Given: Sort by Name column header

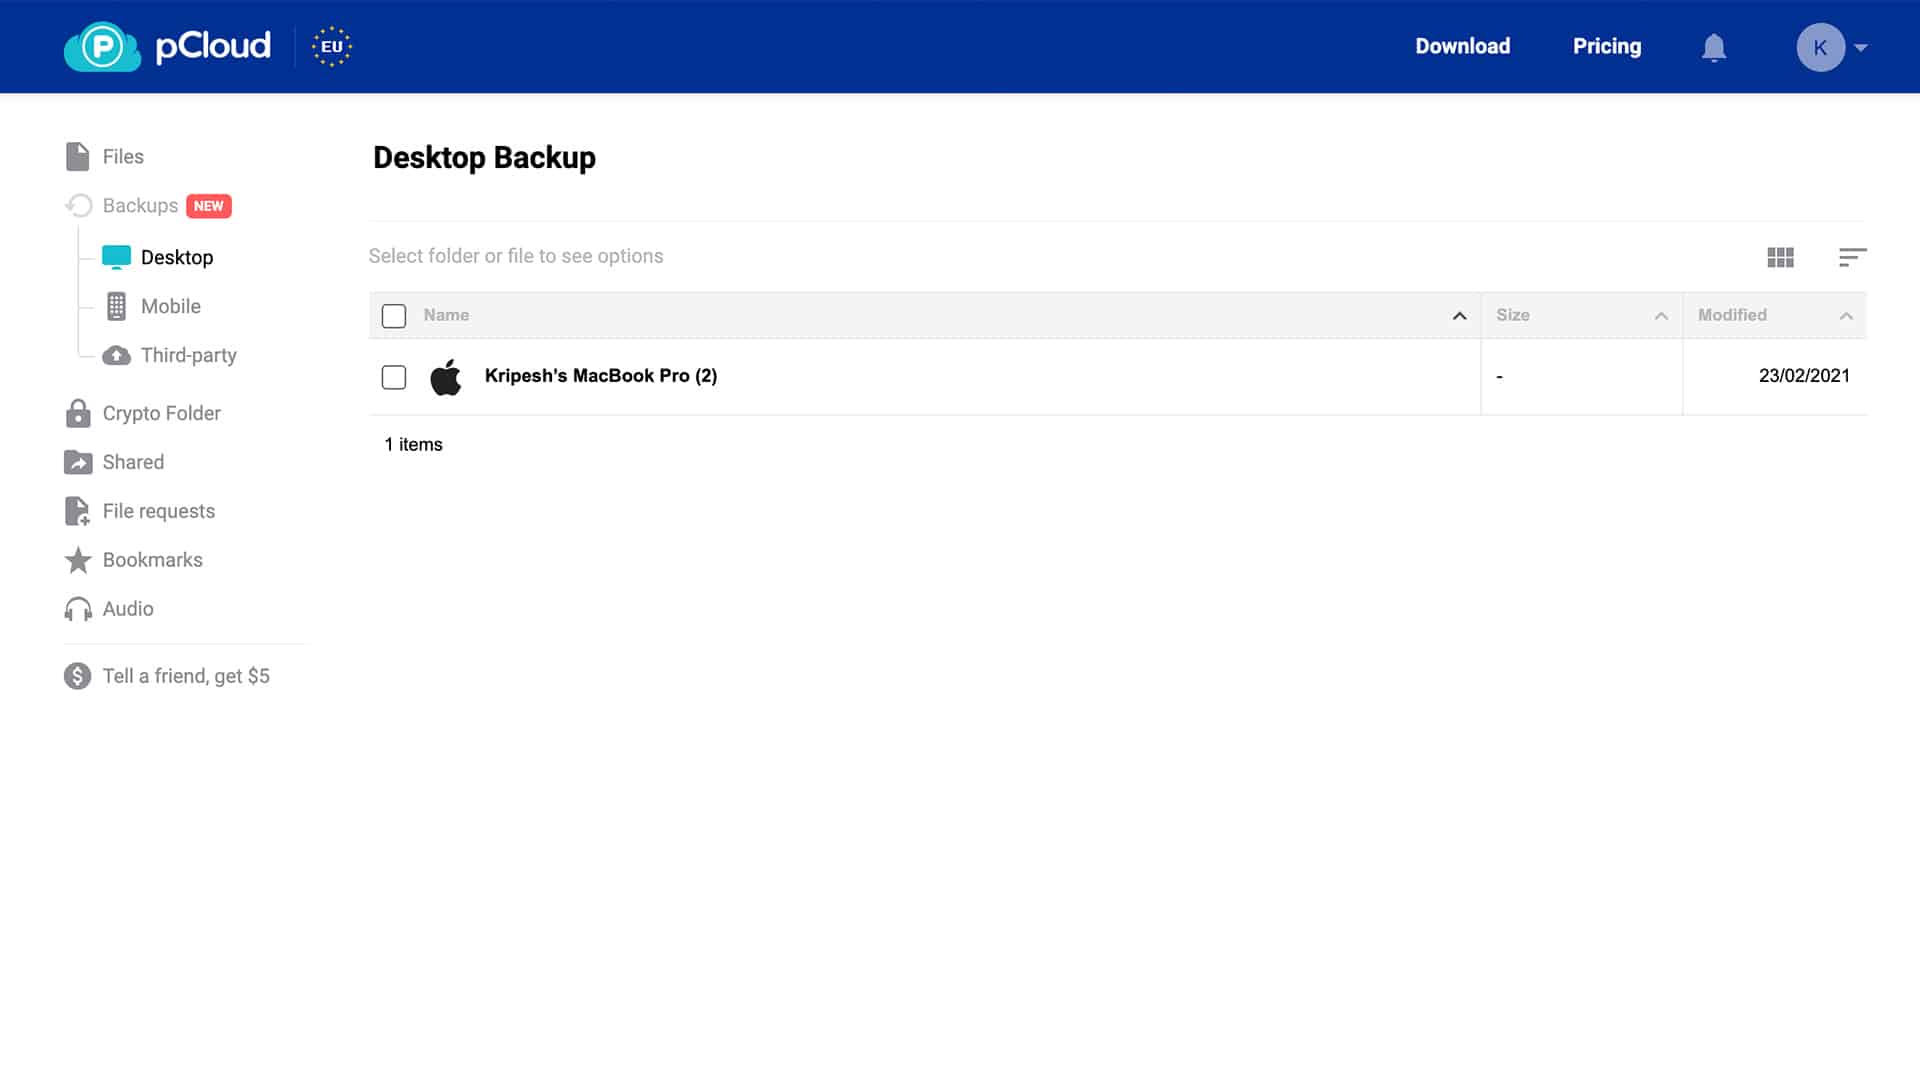Looking at the screenshot, I should point(446,315).
